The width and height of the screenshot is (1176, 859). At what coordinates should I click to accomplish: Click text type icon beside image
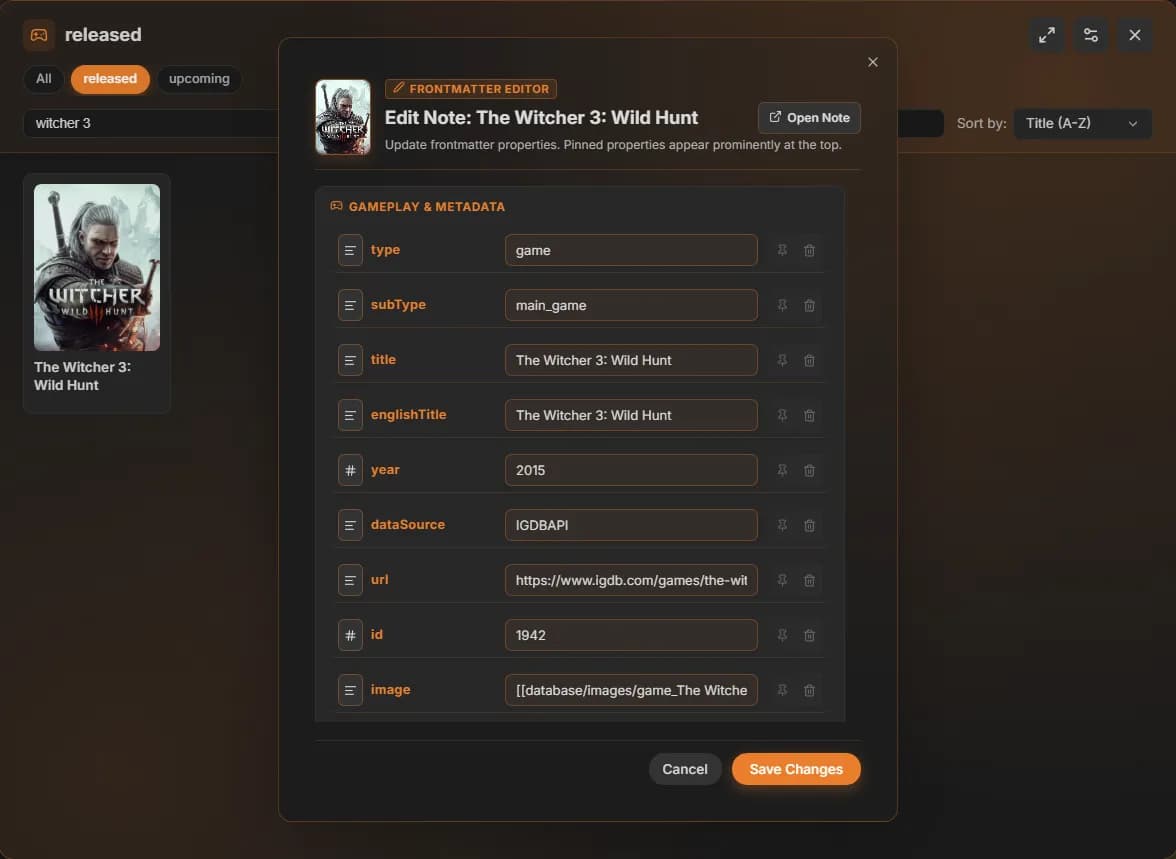[x=350, y=690]
